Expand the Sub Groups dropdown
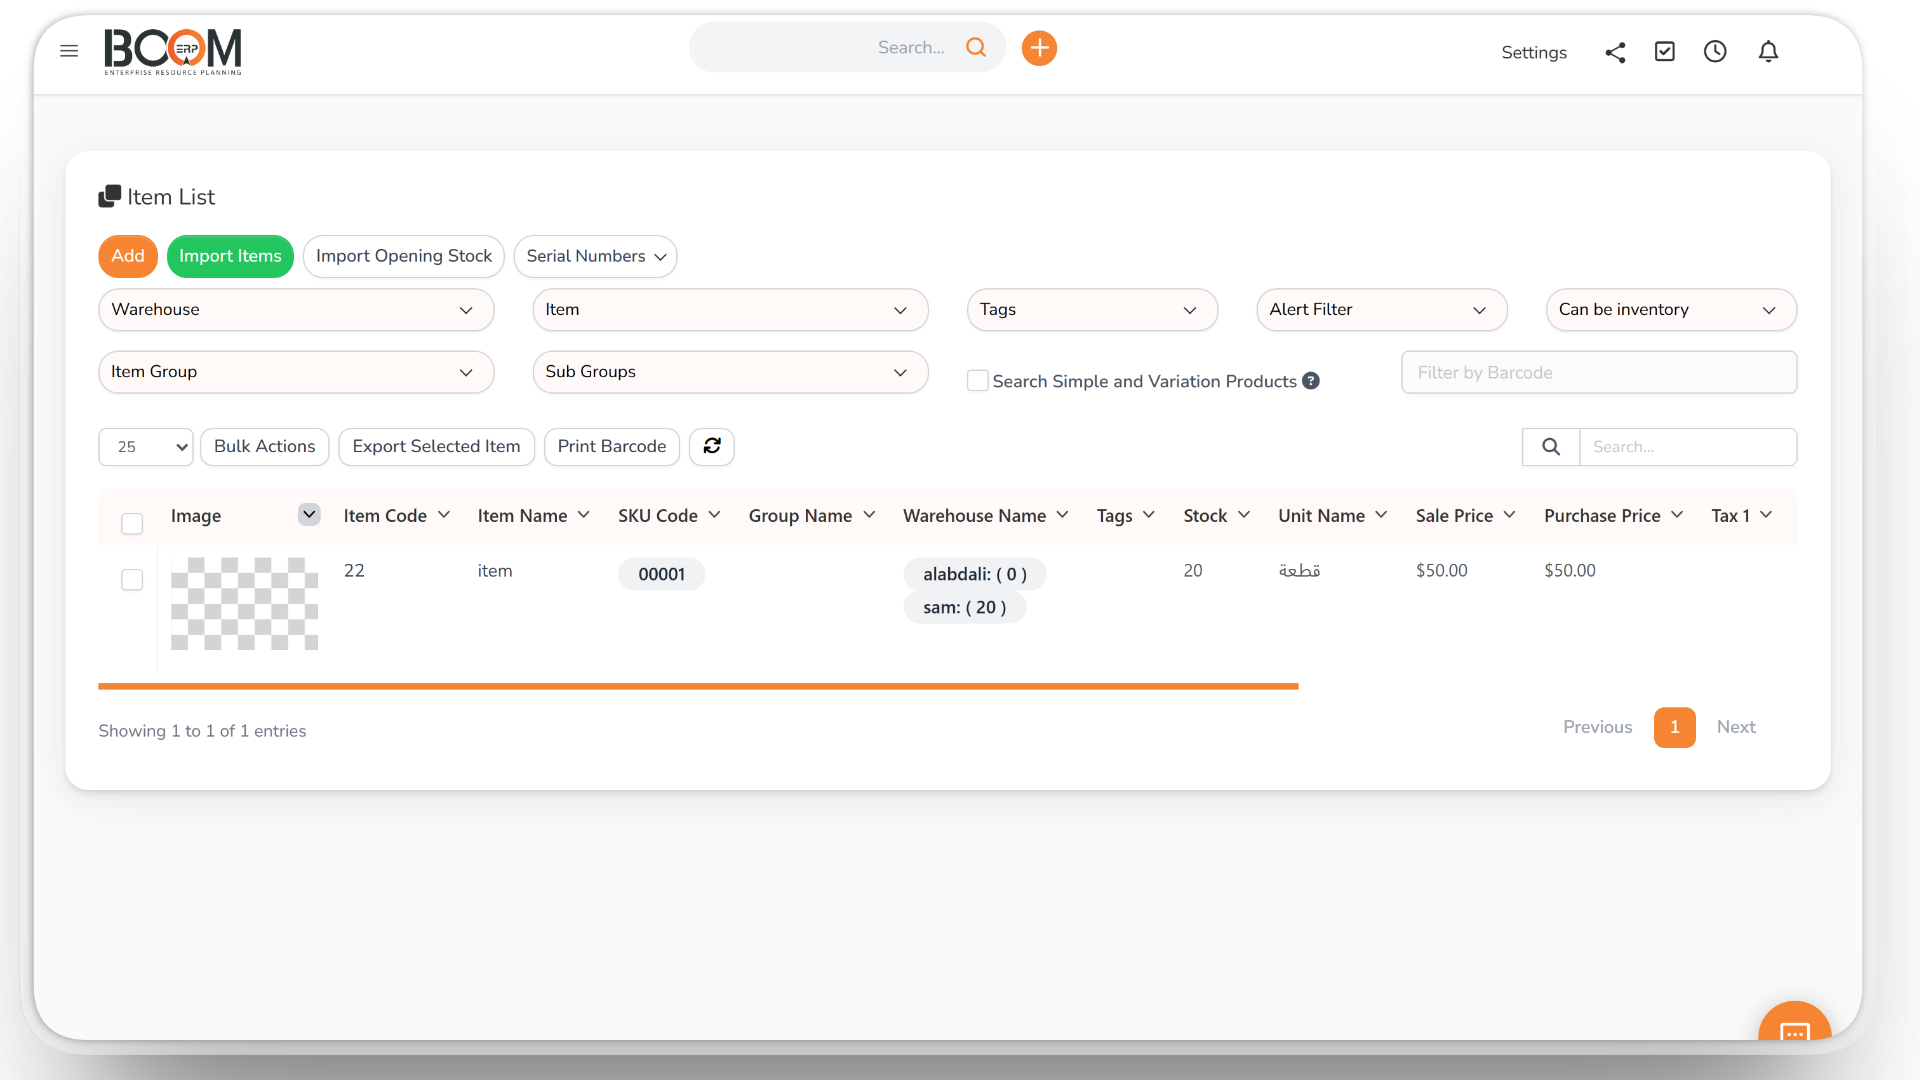Image resolution: width=1920 pixels, height=1080 pixels. pos(730,372)
